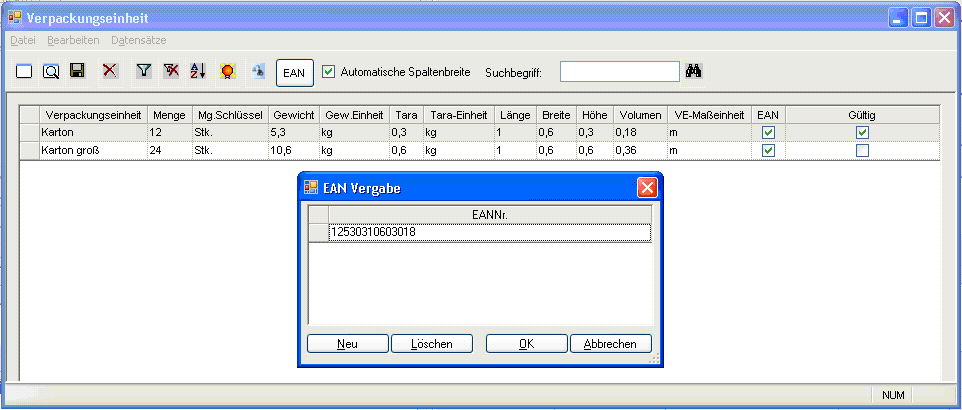Click into the Suchbegriff search field
The image size is (962, 410).
(619, 72)
